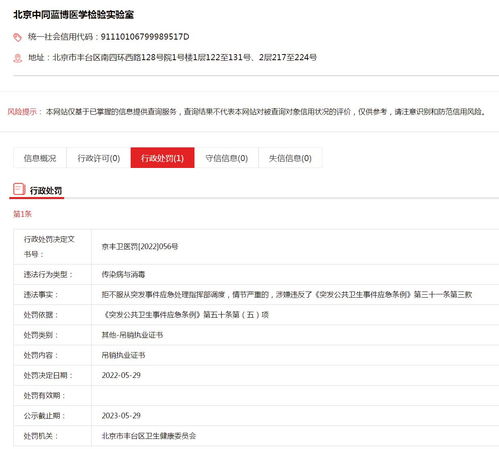Click the 处罚内容 row label
The height and width of the screenshot is (449, 499).
(41, 355)
